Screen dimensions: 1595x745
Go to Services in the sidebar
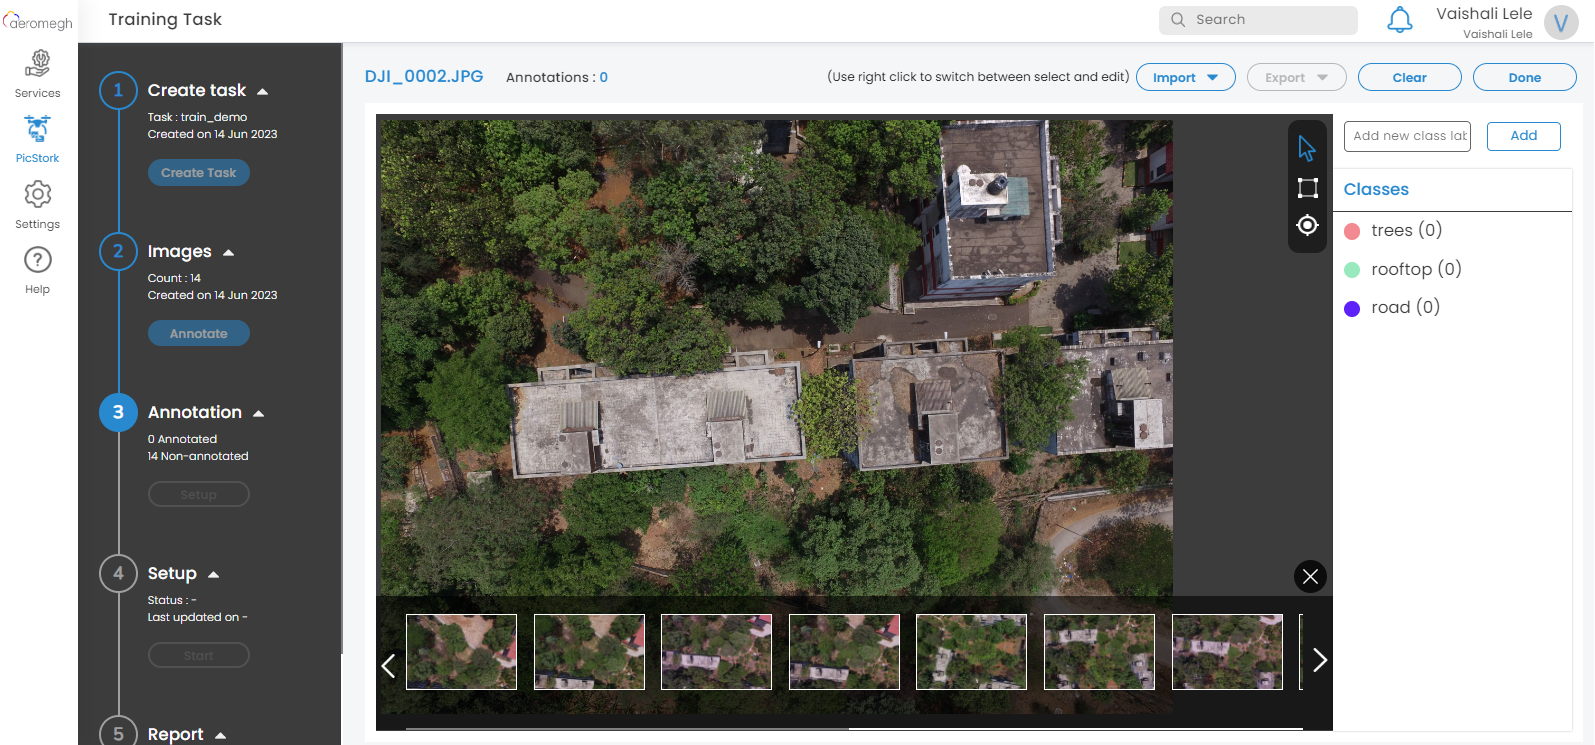point(38,73)
